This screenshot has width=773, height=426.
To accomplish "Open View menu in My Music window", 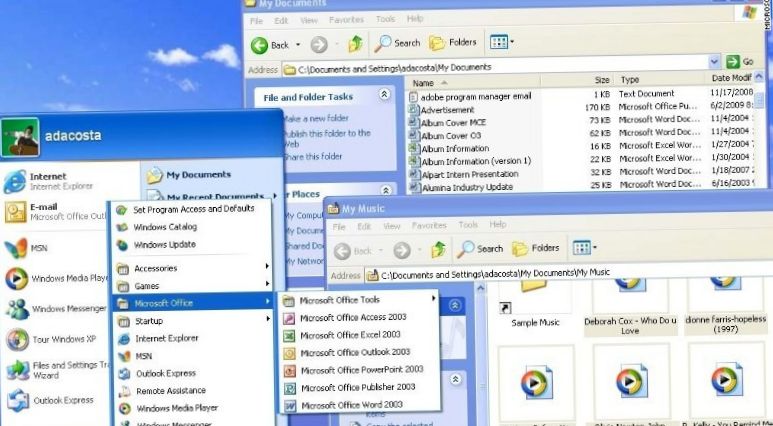I will click(x=391, y=226).
